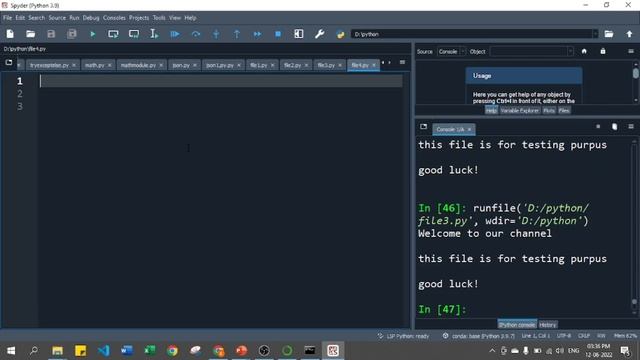Switch to the Files pane tab

[564, 111]
